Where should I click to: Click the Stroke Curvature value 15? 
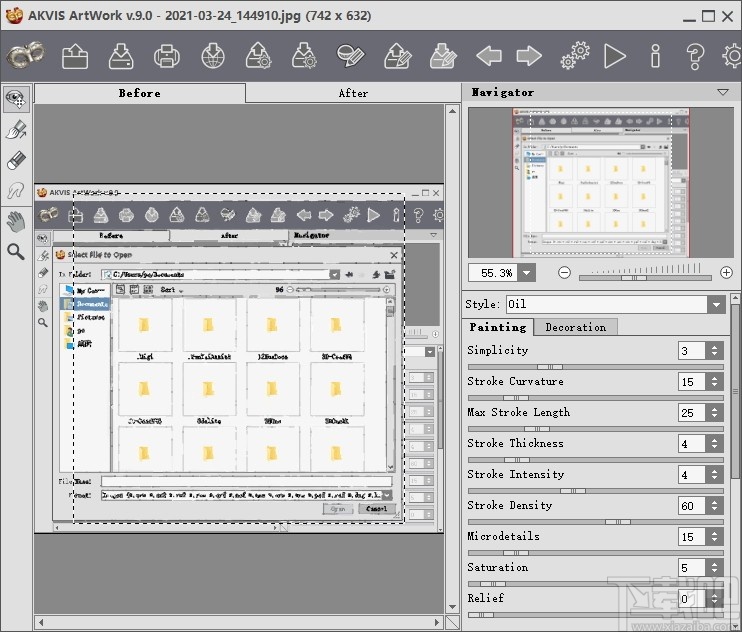point(691,382)
